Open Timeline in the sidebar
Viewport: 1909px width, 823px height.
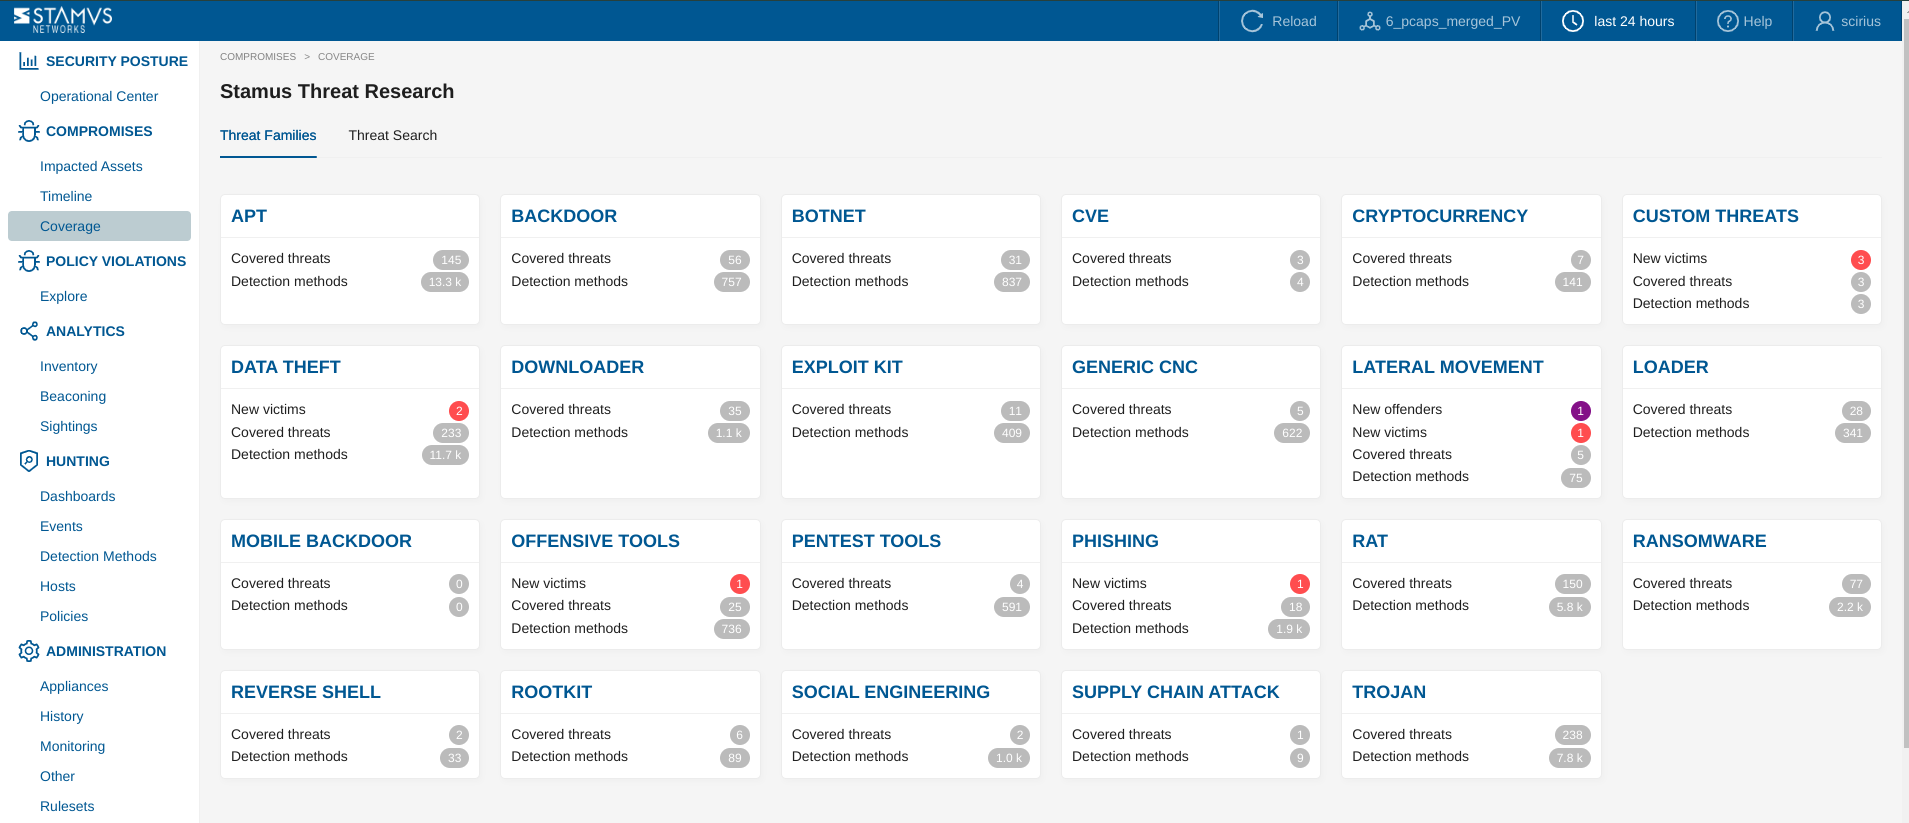coord(66,196)
